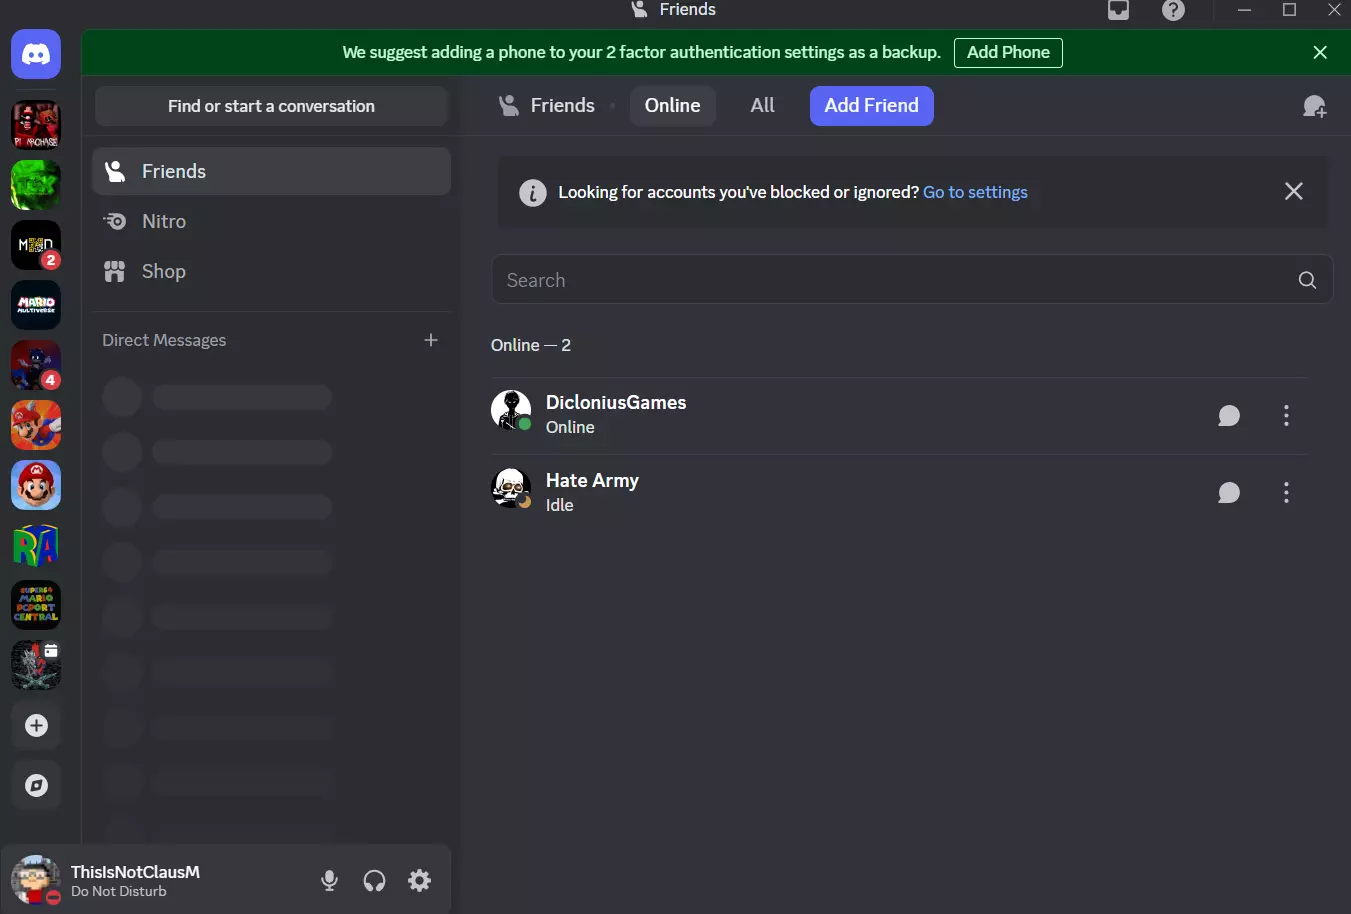
Task: Open the Inbox icon in title bar
Action: tap(1118, 10)
